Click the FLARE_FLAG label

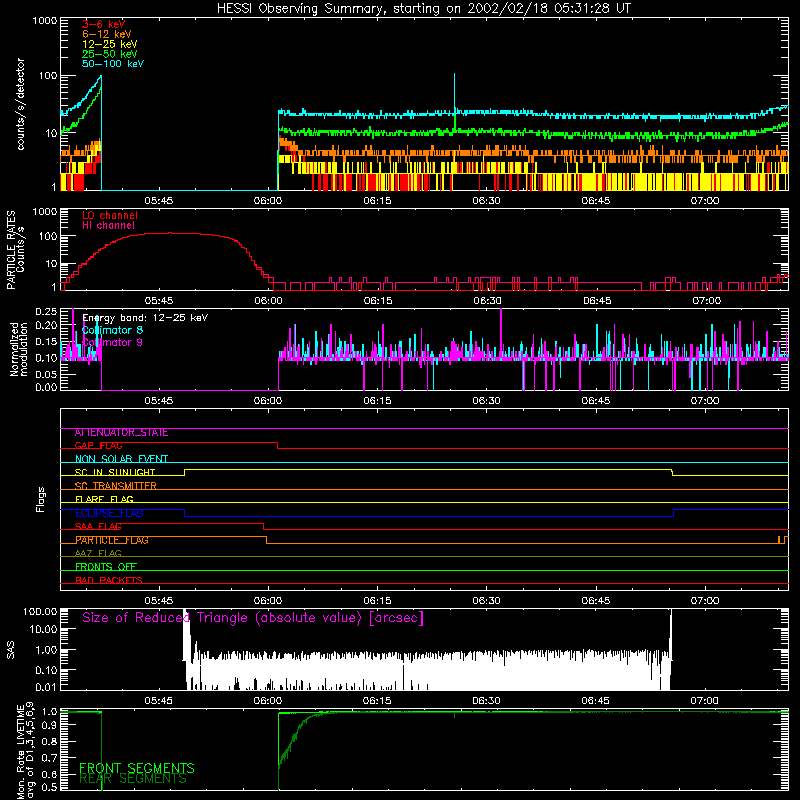(x=104, y=499)
